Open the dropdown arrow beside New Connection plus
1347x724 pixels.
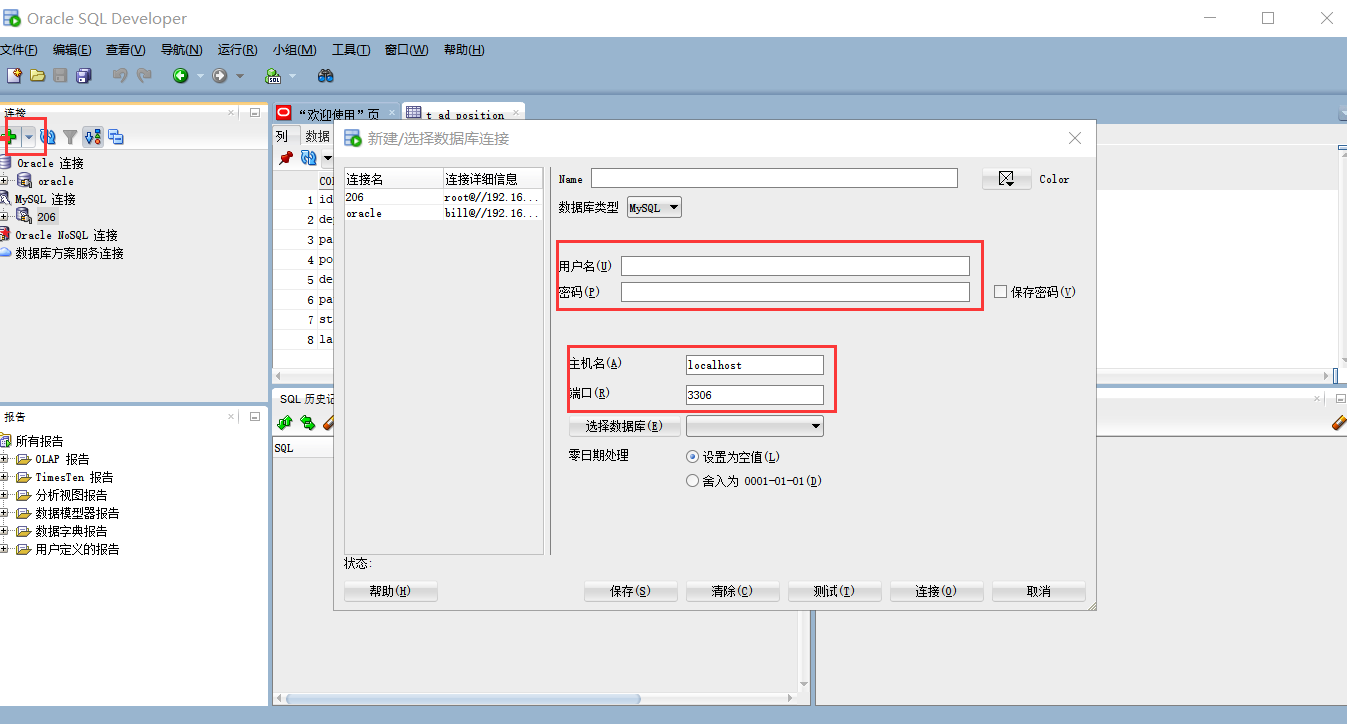click(x=29, y=137)
